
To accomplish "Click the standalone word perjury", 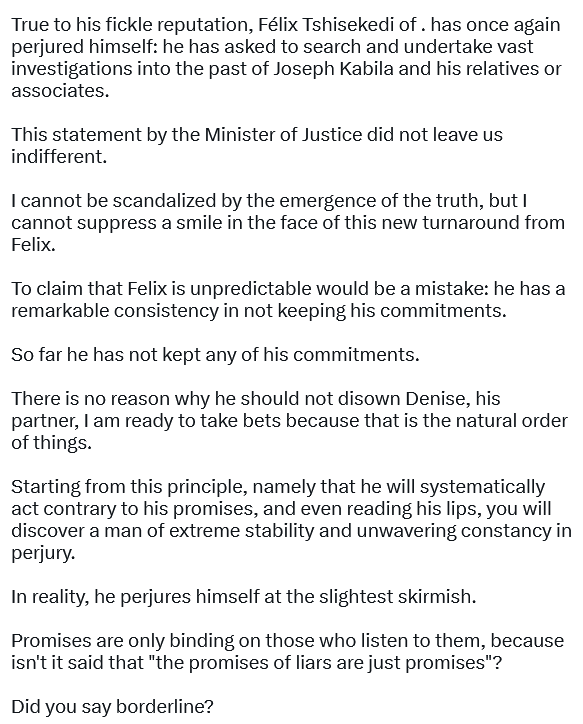I will 43,553.
